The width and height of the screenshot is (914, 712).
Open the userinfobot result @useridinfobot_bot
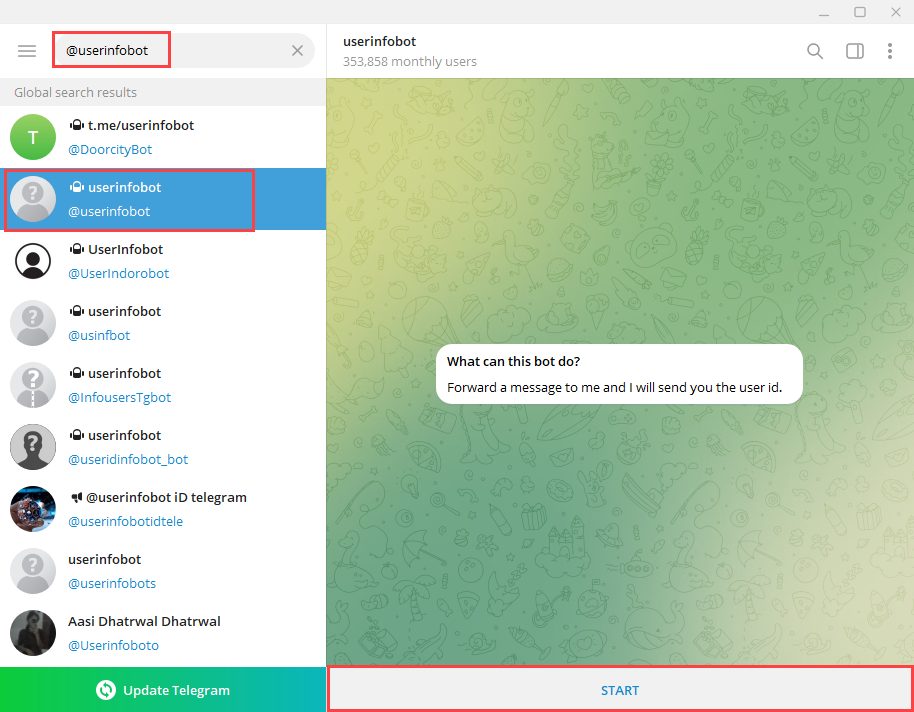pyautogui.click(x=163, y=447)
